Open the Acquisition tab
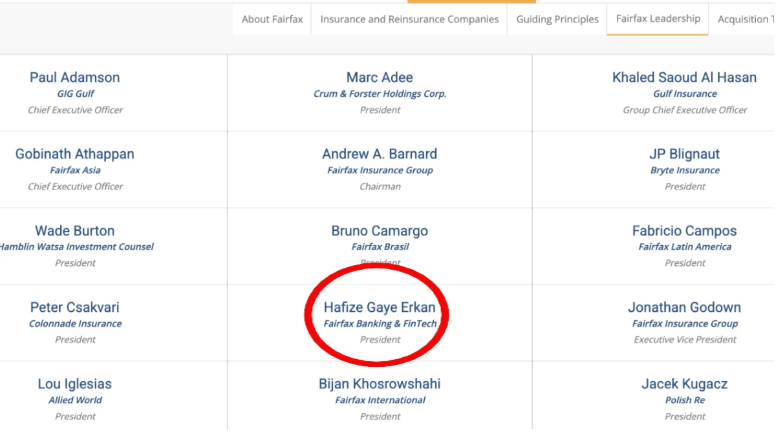The width and height of the screenshot is (776, 441). [x=745, y=19]
